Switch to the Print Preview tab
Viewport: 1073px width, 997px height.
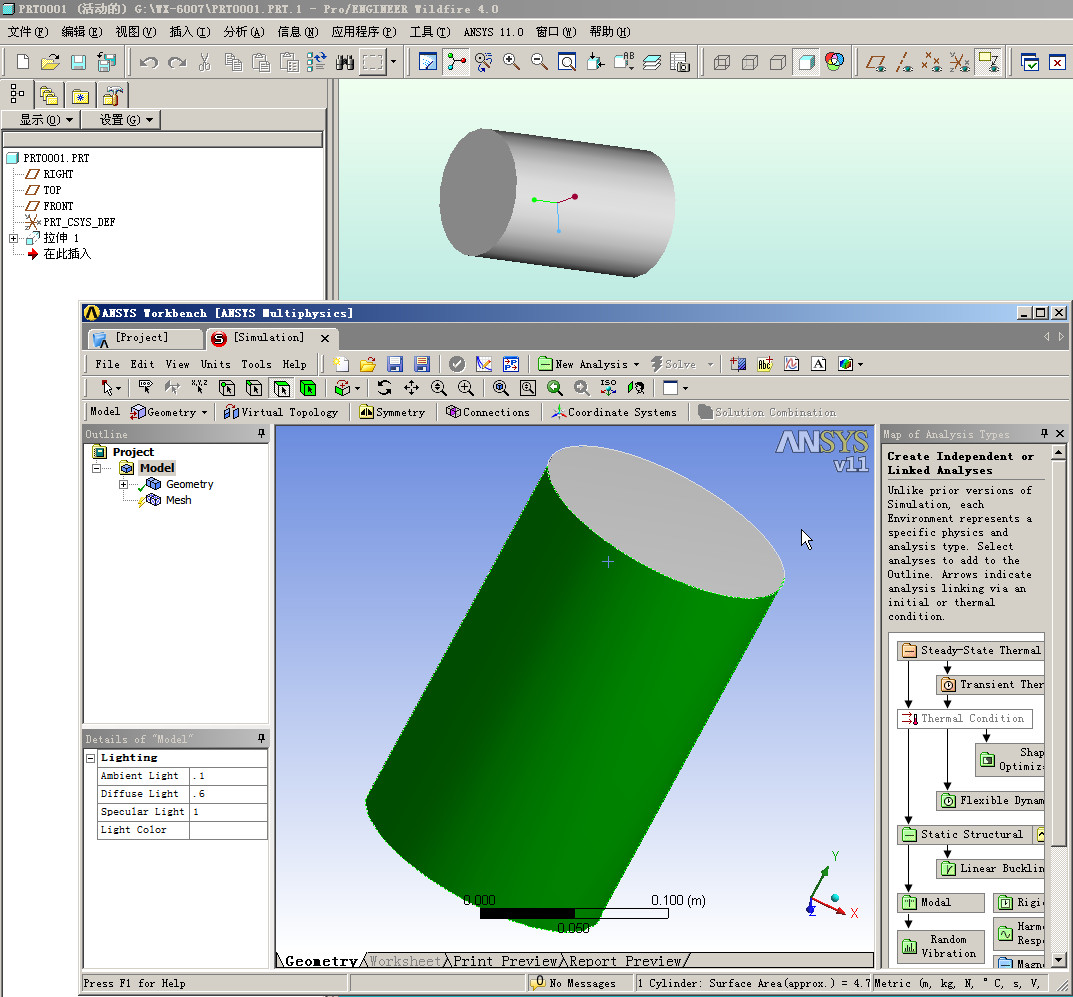[x=505, y=961]
